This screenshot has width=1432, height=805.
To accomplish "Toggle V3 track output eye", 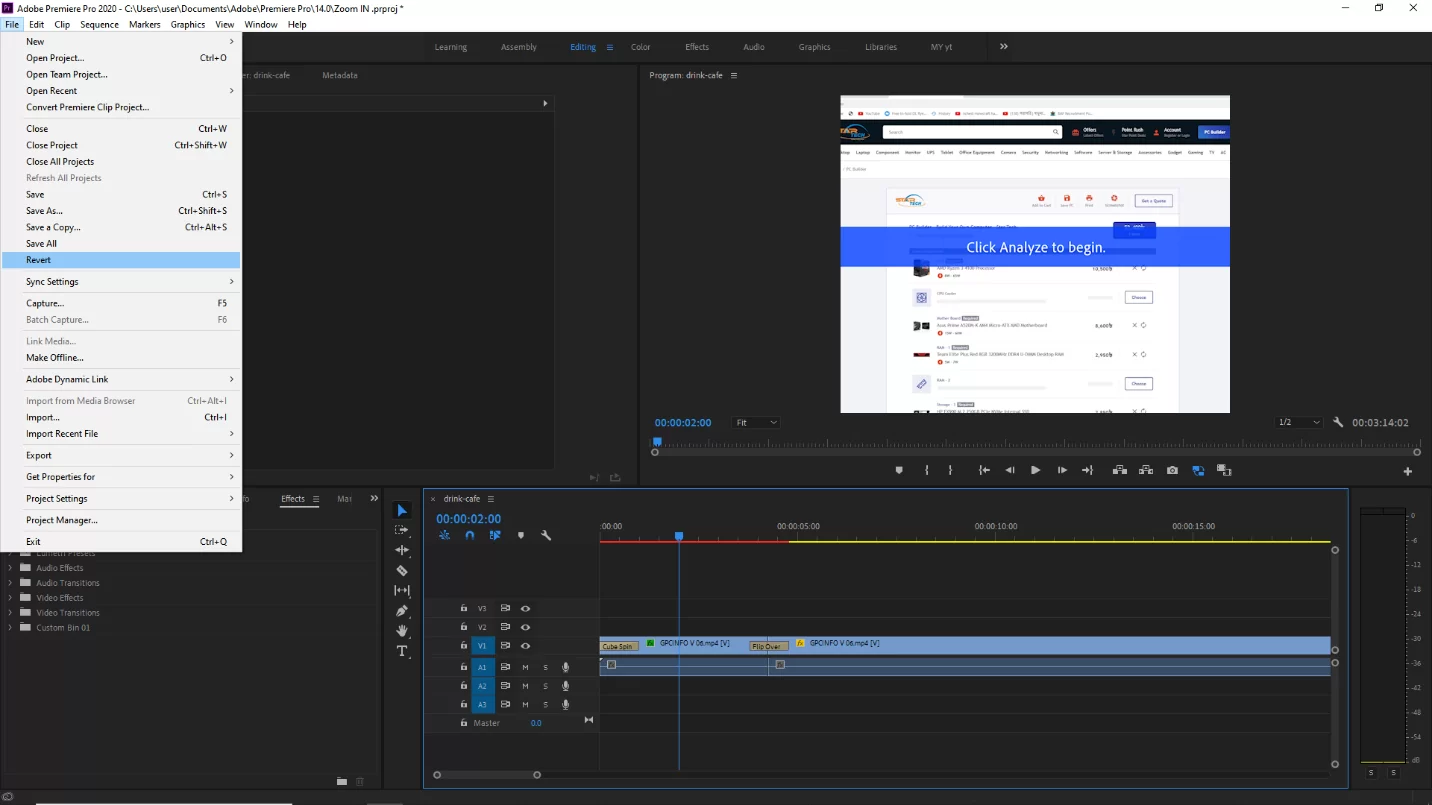I will click(525, 608).
